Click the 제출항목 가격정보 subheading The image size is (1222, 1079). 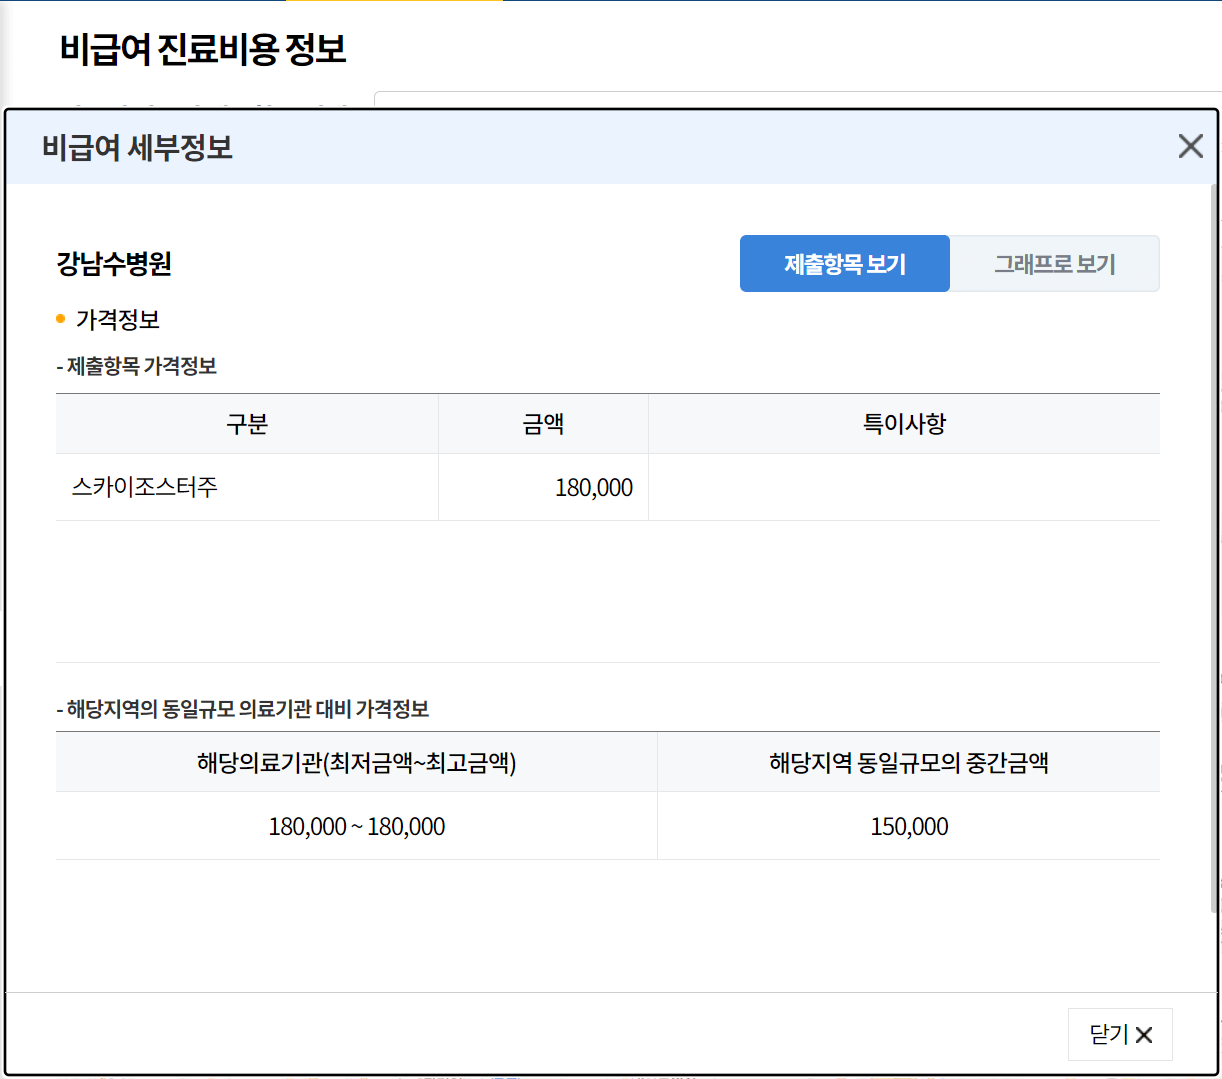pyautogui.click(x=137, y=366)
